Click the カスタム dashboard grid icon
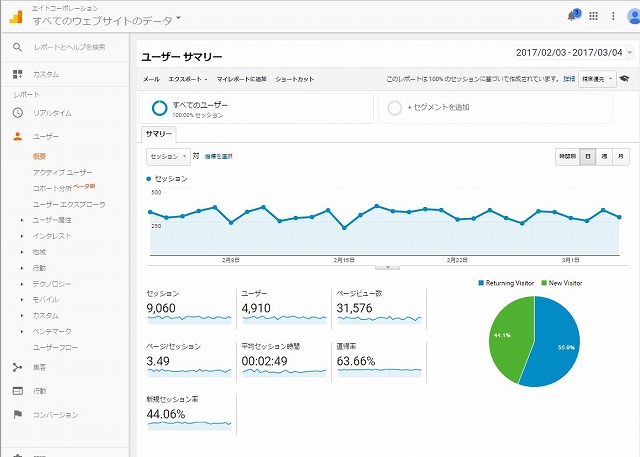The width and height of the screenshot is (640, 457). click(x=17, y=74)
